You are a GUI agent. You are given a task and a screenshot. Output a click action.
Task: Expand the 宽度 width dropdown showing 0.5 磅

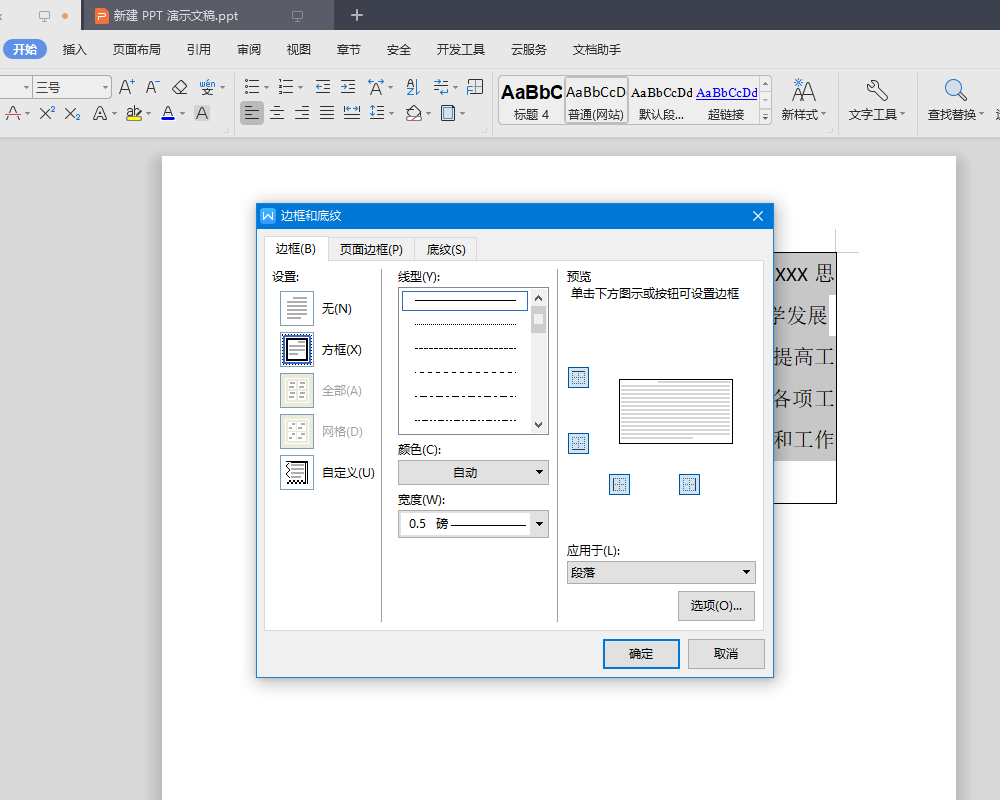click(540, 524)
